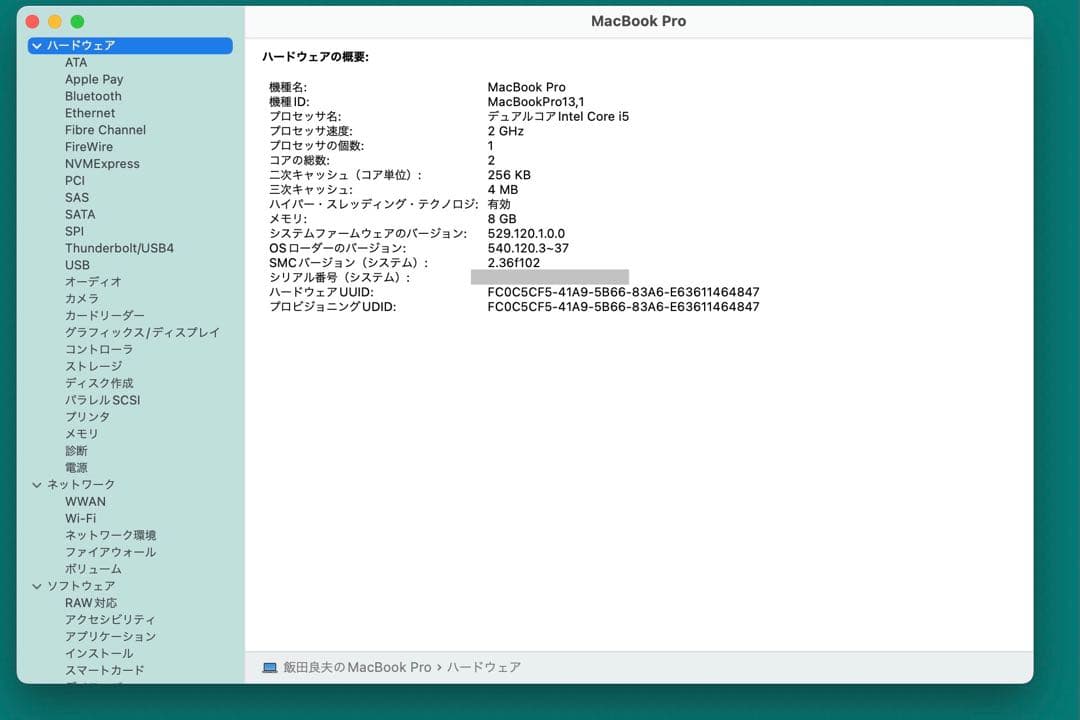This screenshot has width=1080, height=720.
Task: Select the highlighted ハードウェア category row
Action: [130, 45]
